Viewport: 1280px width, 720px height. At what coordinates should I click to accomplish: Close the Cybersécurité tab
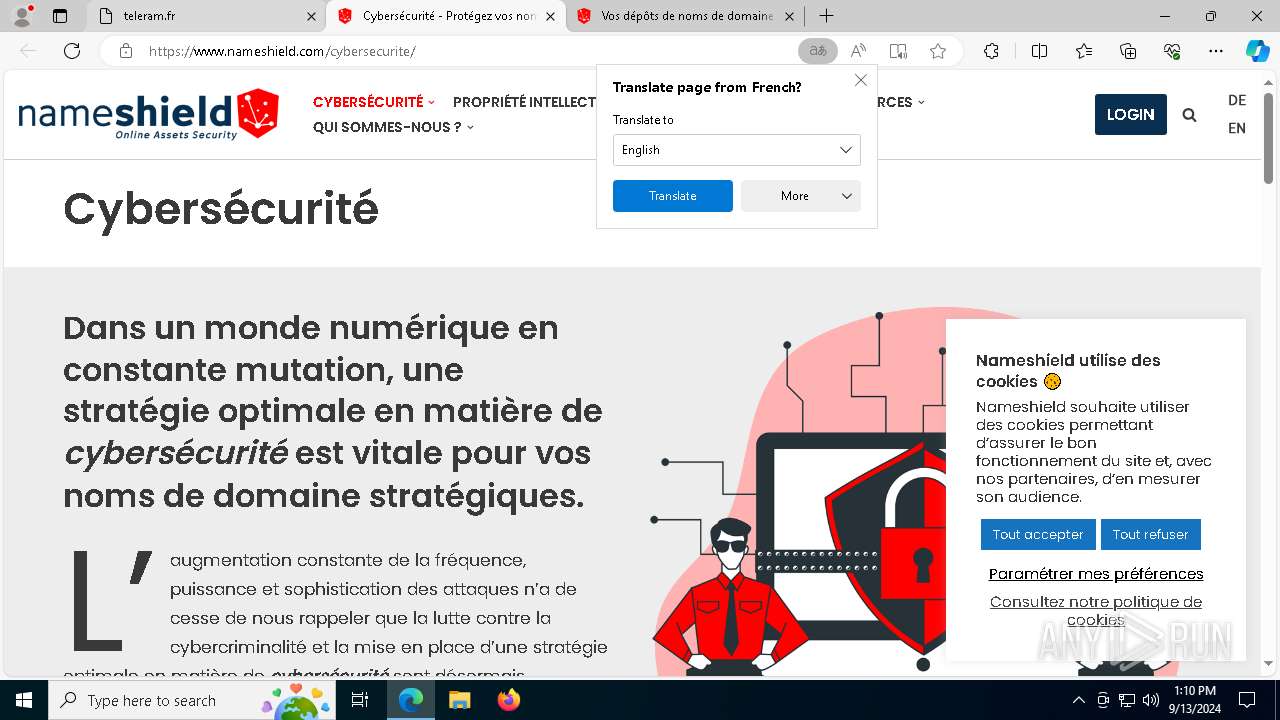[551, 16]
